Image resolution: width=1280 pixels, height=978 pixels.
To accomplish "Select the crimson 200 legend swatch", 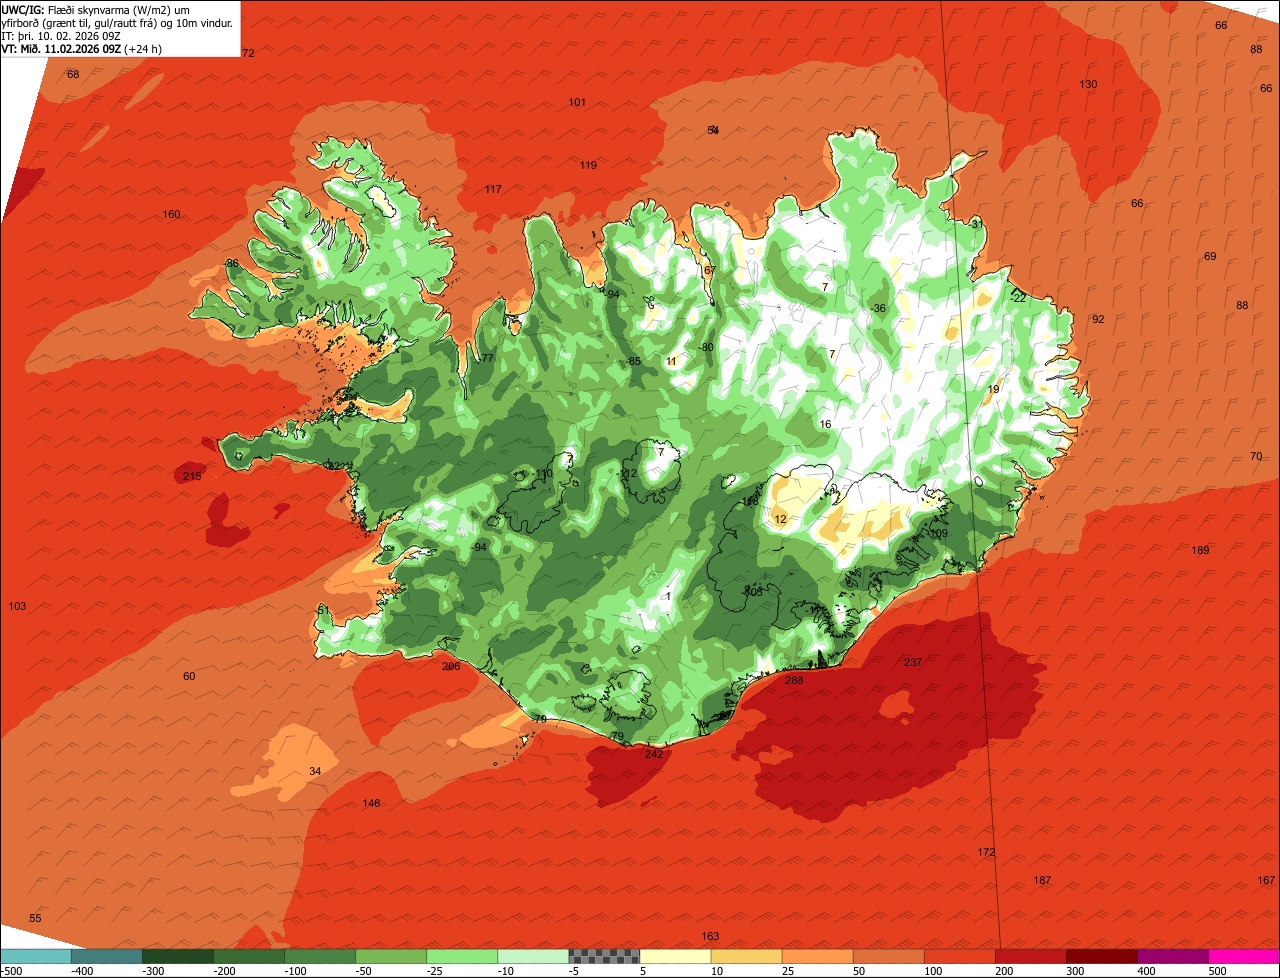I will click(1030, 956).
